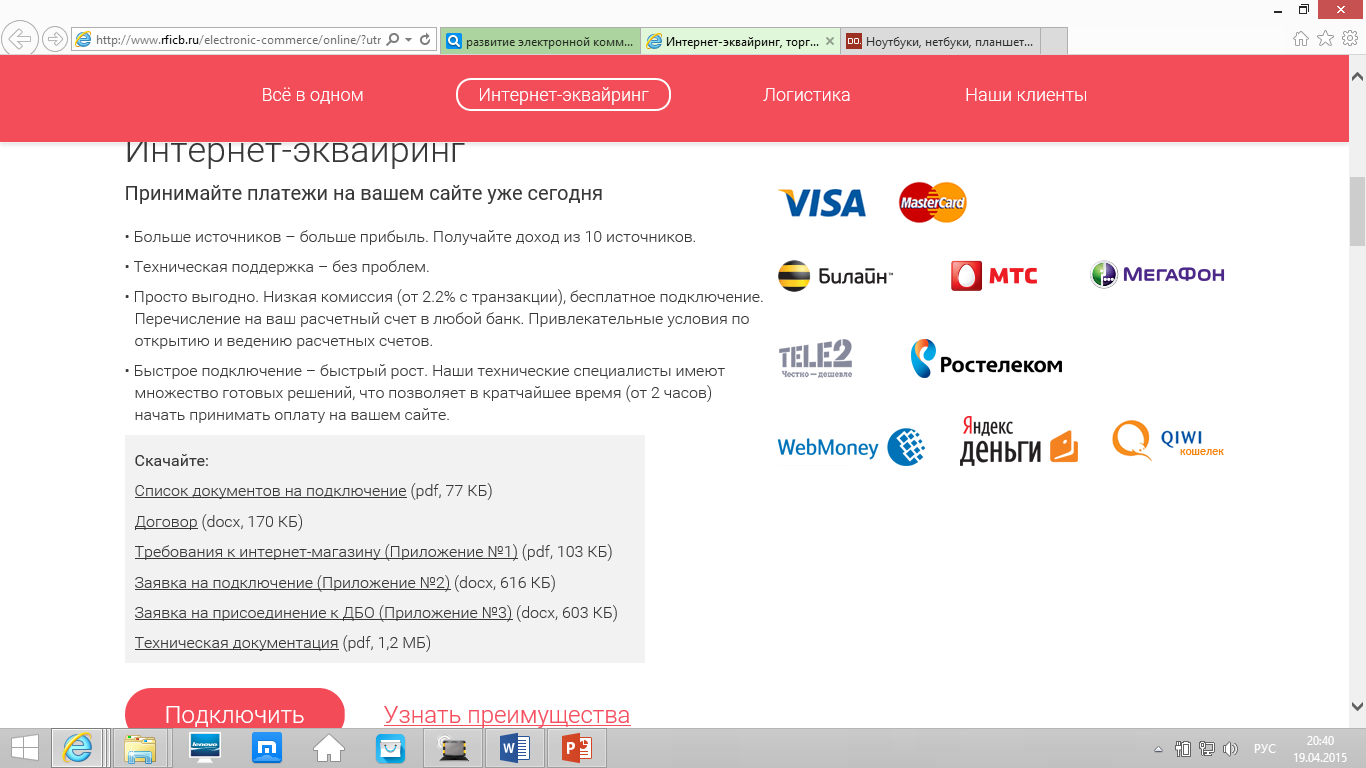Click the МТС logo
Screen dimensions: 1366x768
[994, 275]
